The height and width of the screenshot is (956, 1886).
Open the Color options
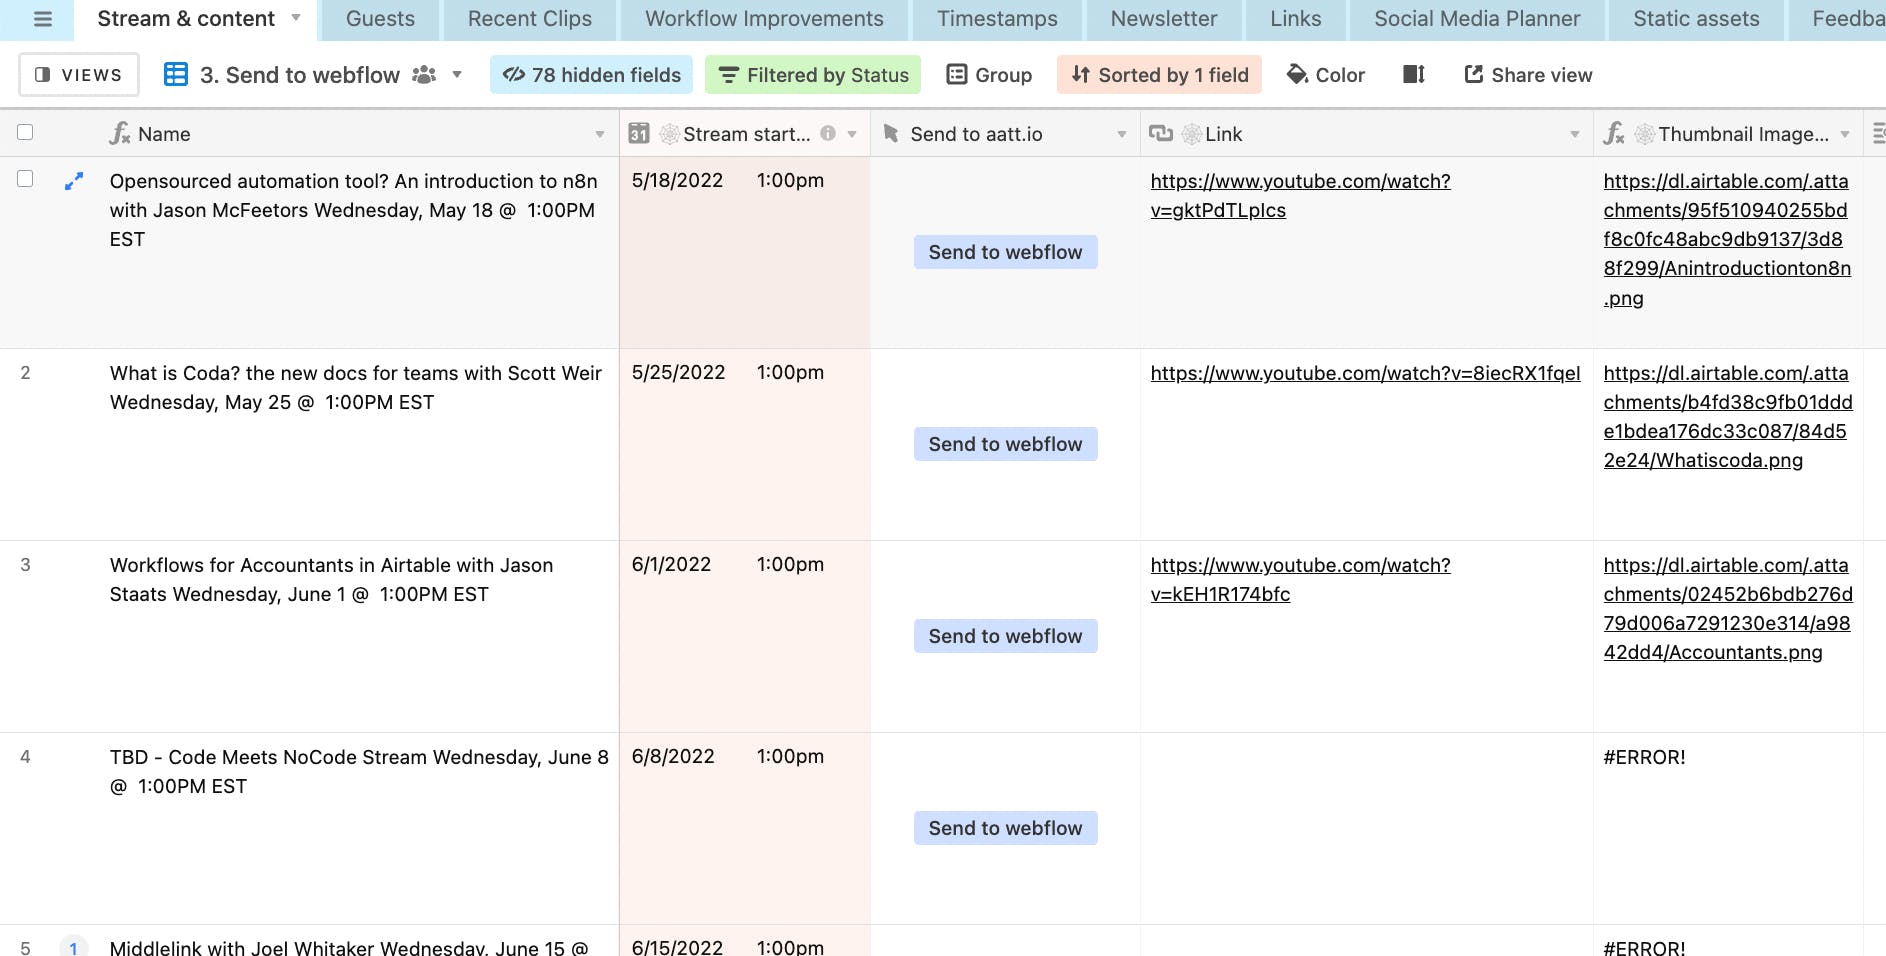(1326, 75)
